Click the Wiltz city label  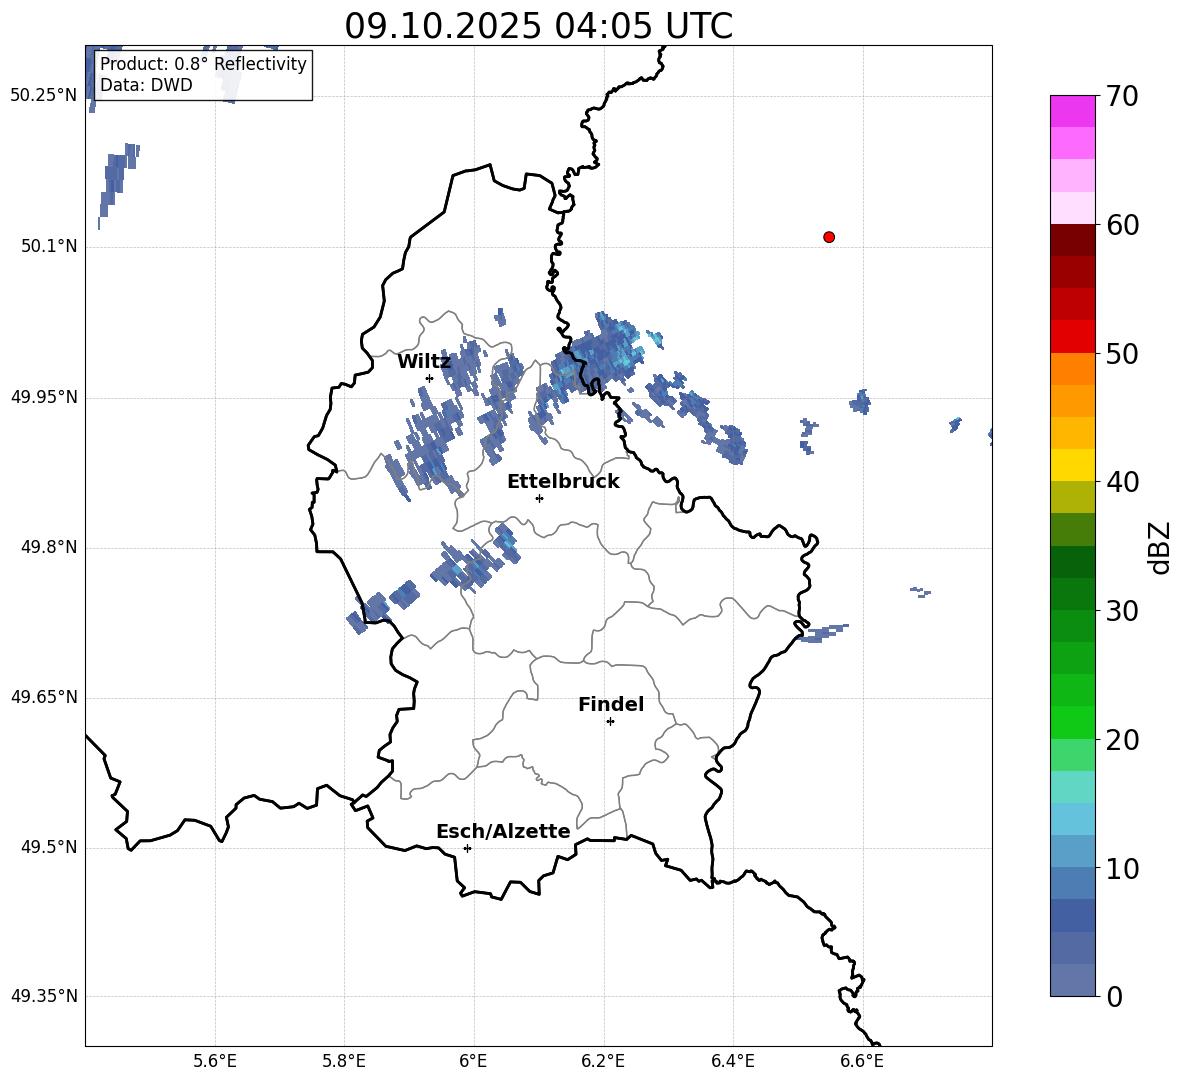point(424,362)
